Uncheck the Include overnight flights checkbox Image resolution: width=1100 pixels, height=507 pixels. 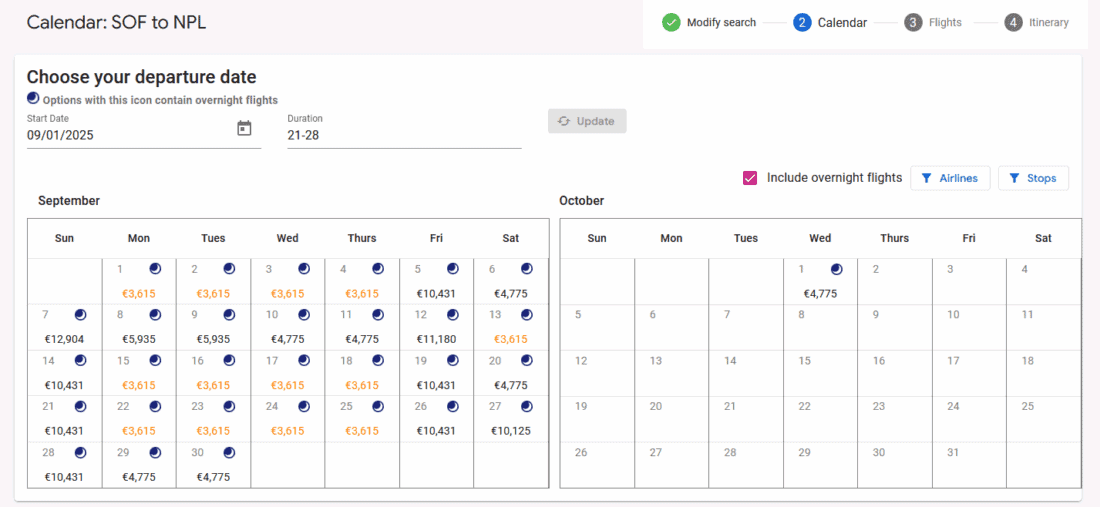click(750, 178)
